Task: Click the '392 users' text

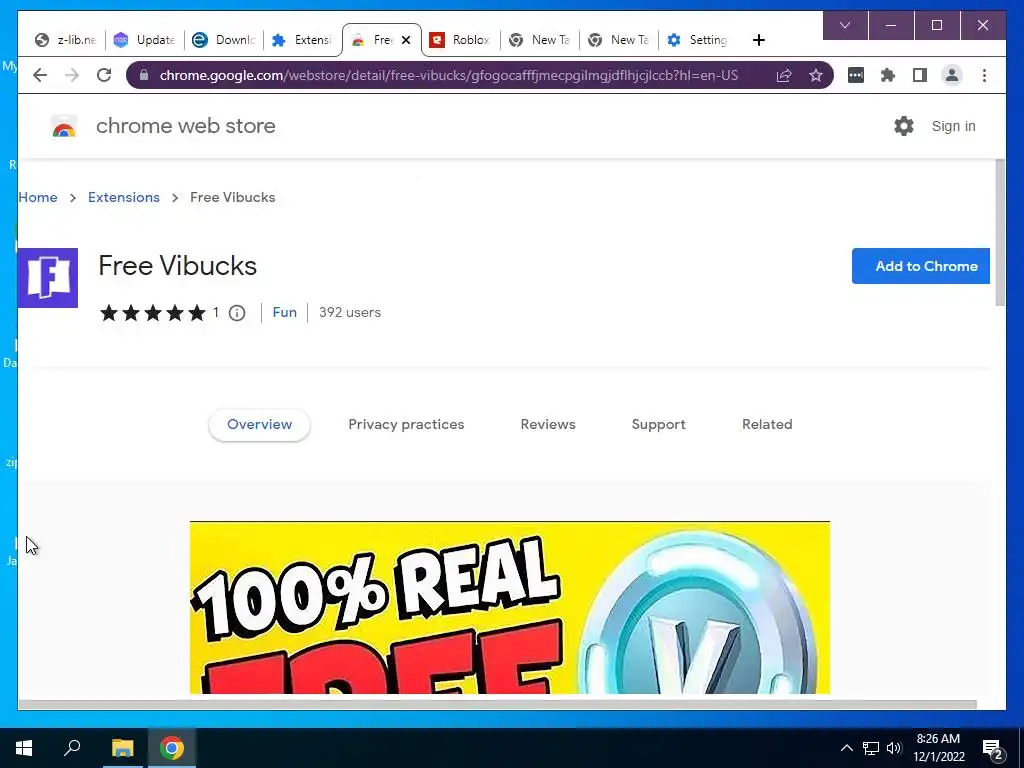Action: pos(349,312)
